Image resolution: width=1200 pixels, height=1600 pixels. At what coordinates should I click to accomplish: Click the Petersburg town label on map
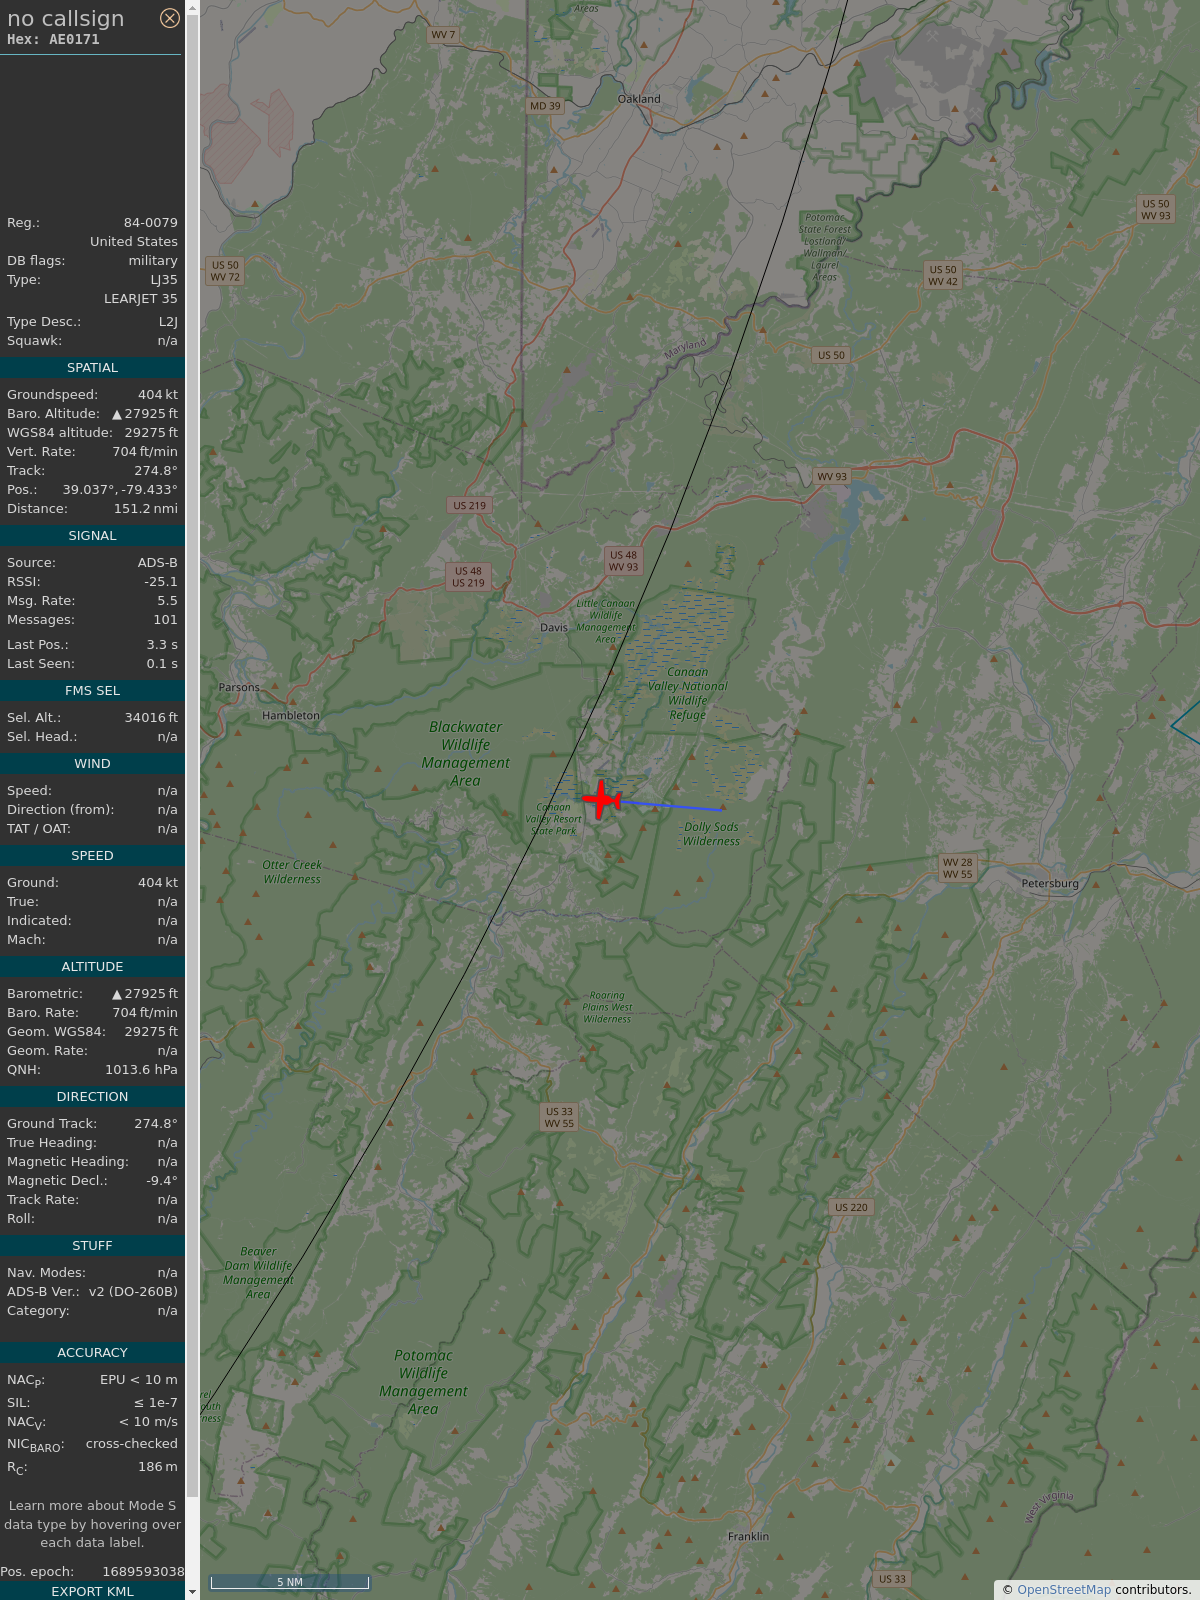click(x=1050, y=884)
